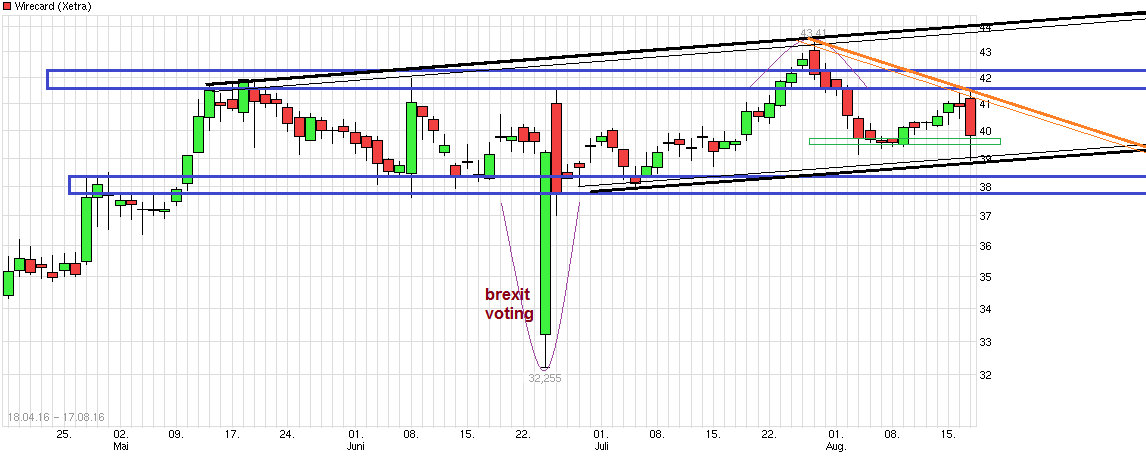
Task: Select the Wirecard (Xetra) chart title
Action: (x=53, y=6)
